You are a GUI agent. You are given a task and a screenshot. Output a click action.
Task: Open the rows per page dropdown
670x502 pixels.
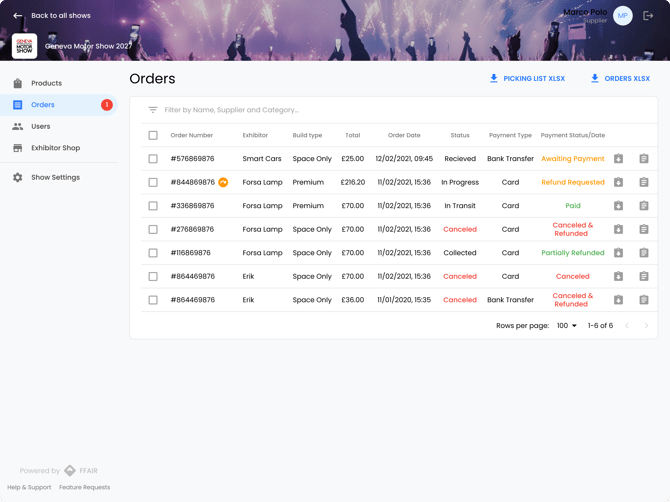click(567, 326)
